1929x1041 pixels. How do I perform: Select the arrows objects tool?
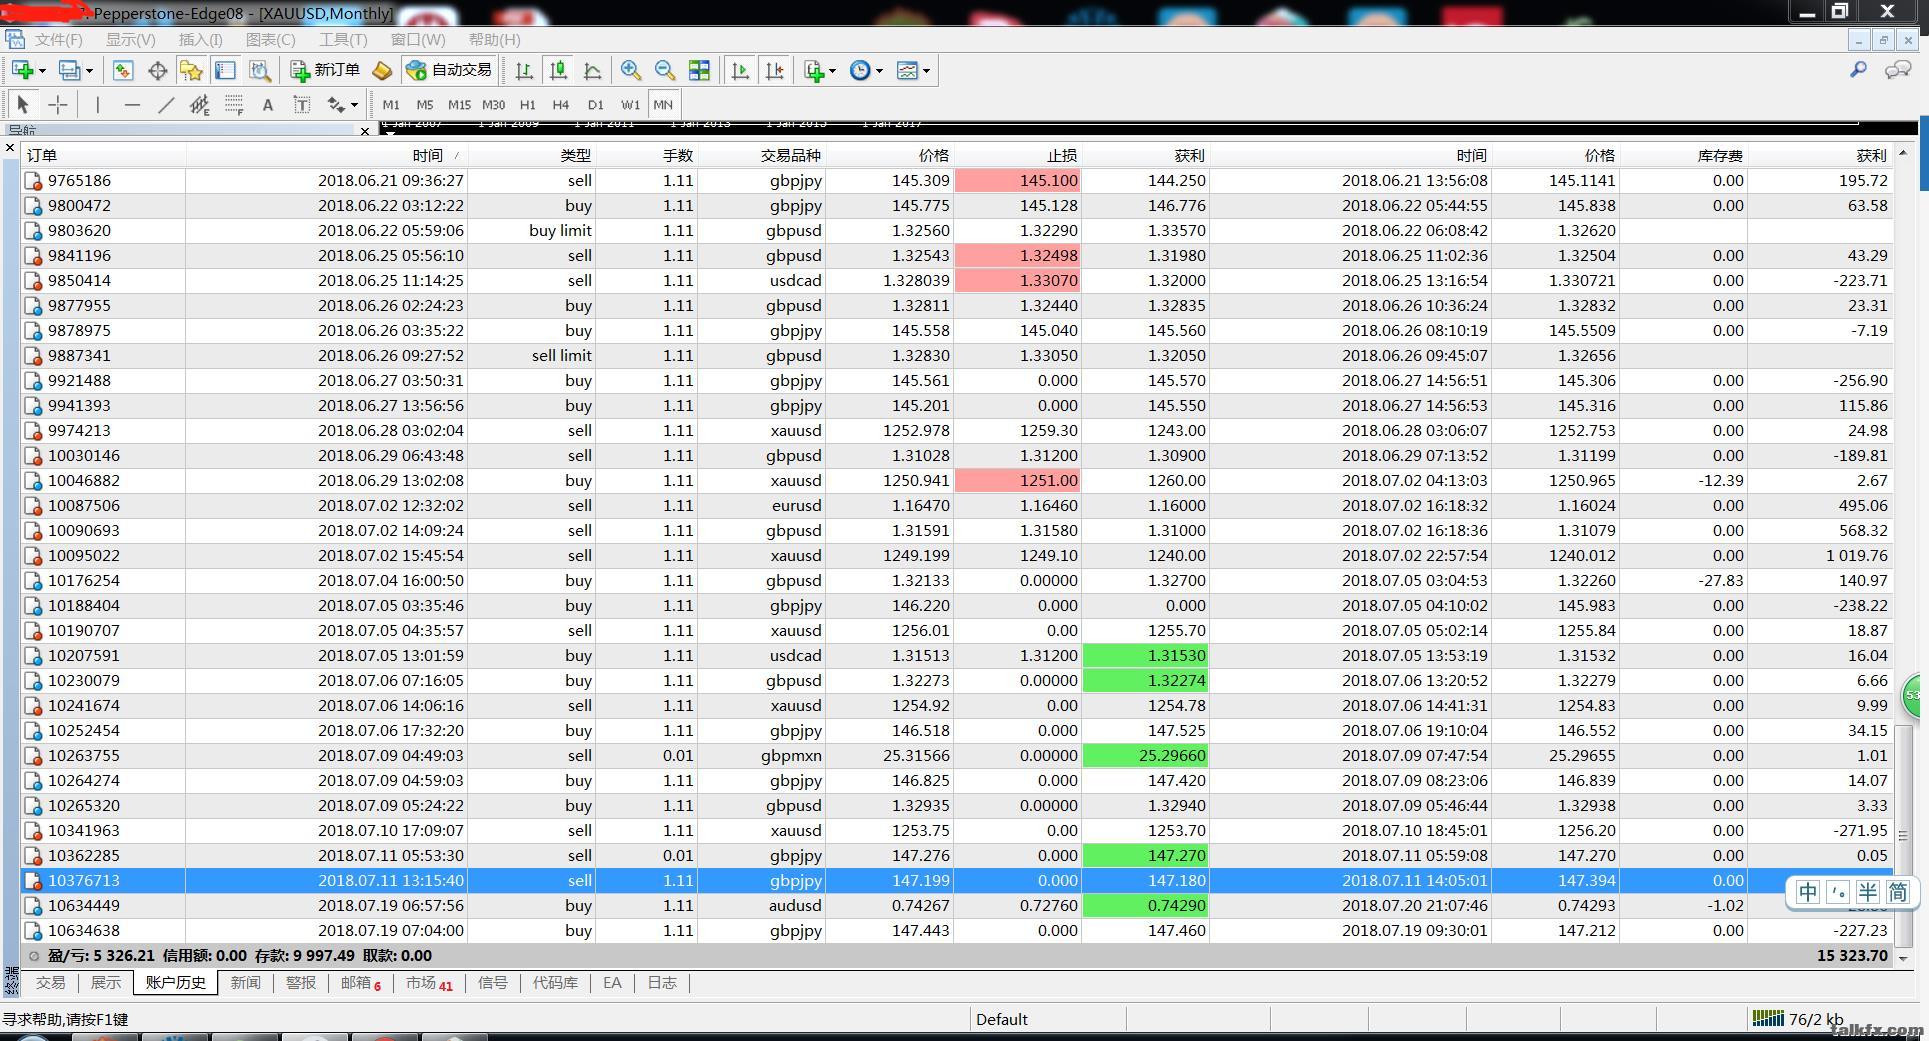[x=336, y=104]
